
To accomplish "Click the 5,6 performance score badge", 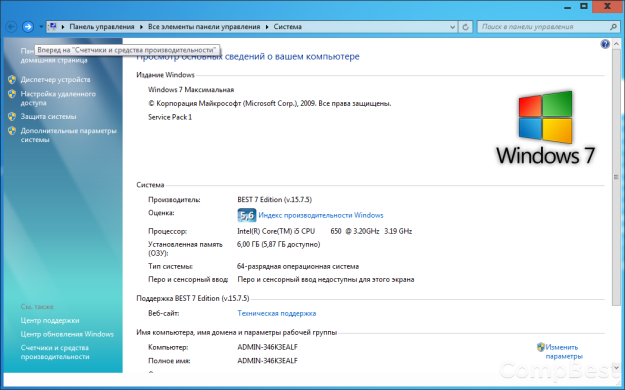I will tap(247, 215).
